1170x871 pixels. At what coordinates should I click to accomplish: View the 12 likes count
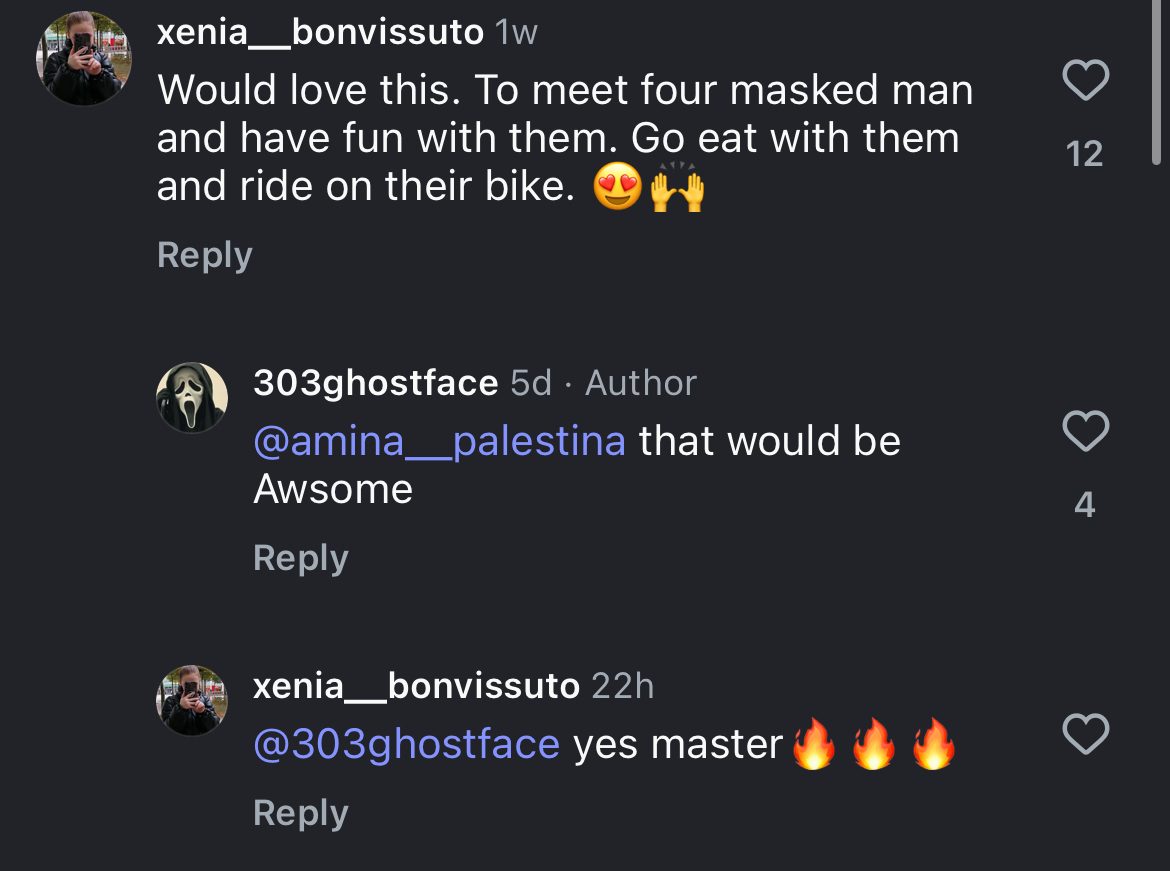(x=1085, y=154)
